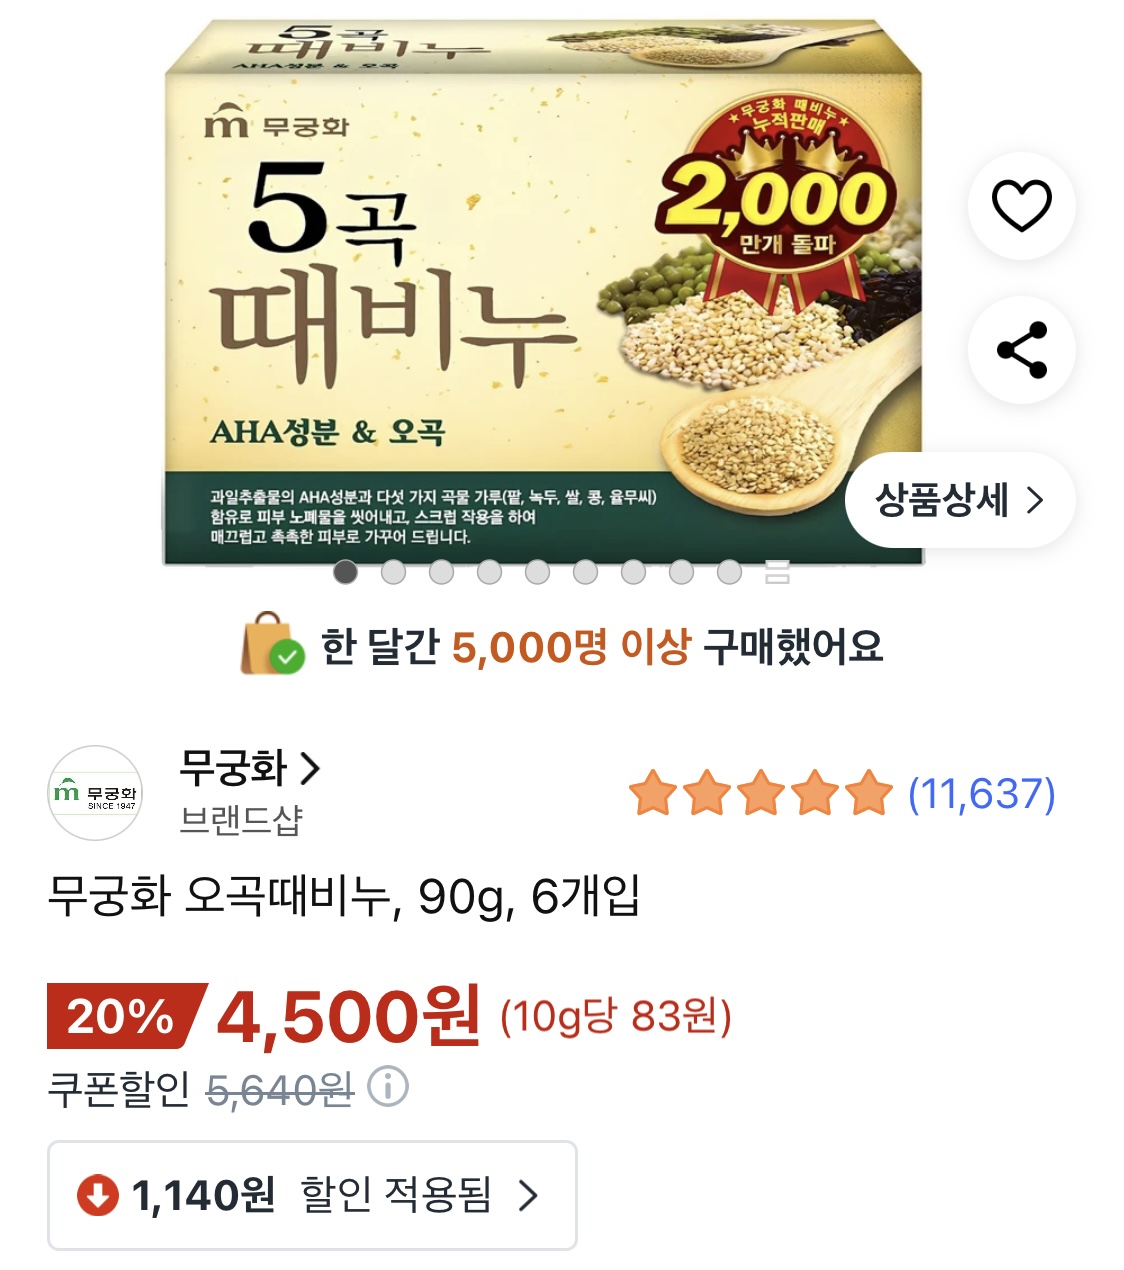Tap the chevron in 할인 적용됨 box
This screenshot has height=1270, width=1124.
(528, 1195)
